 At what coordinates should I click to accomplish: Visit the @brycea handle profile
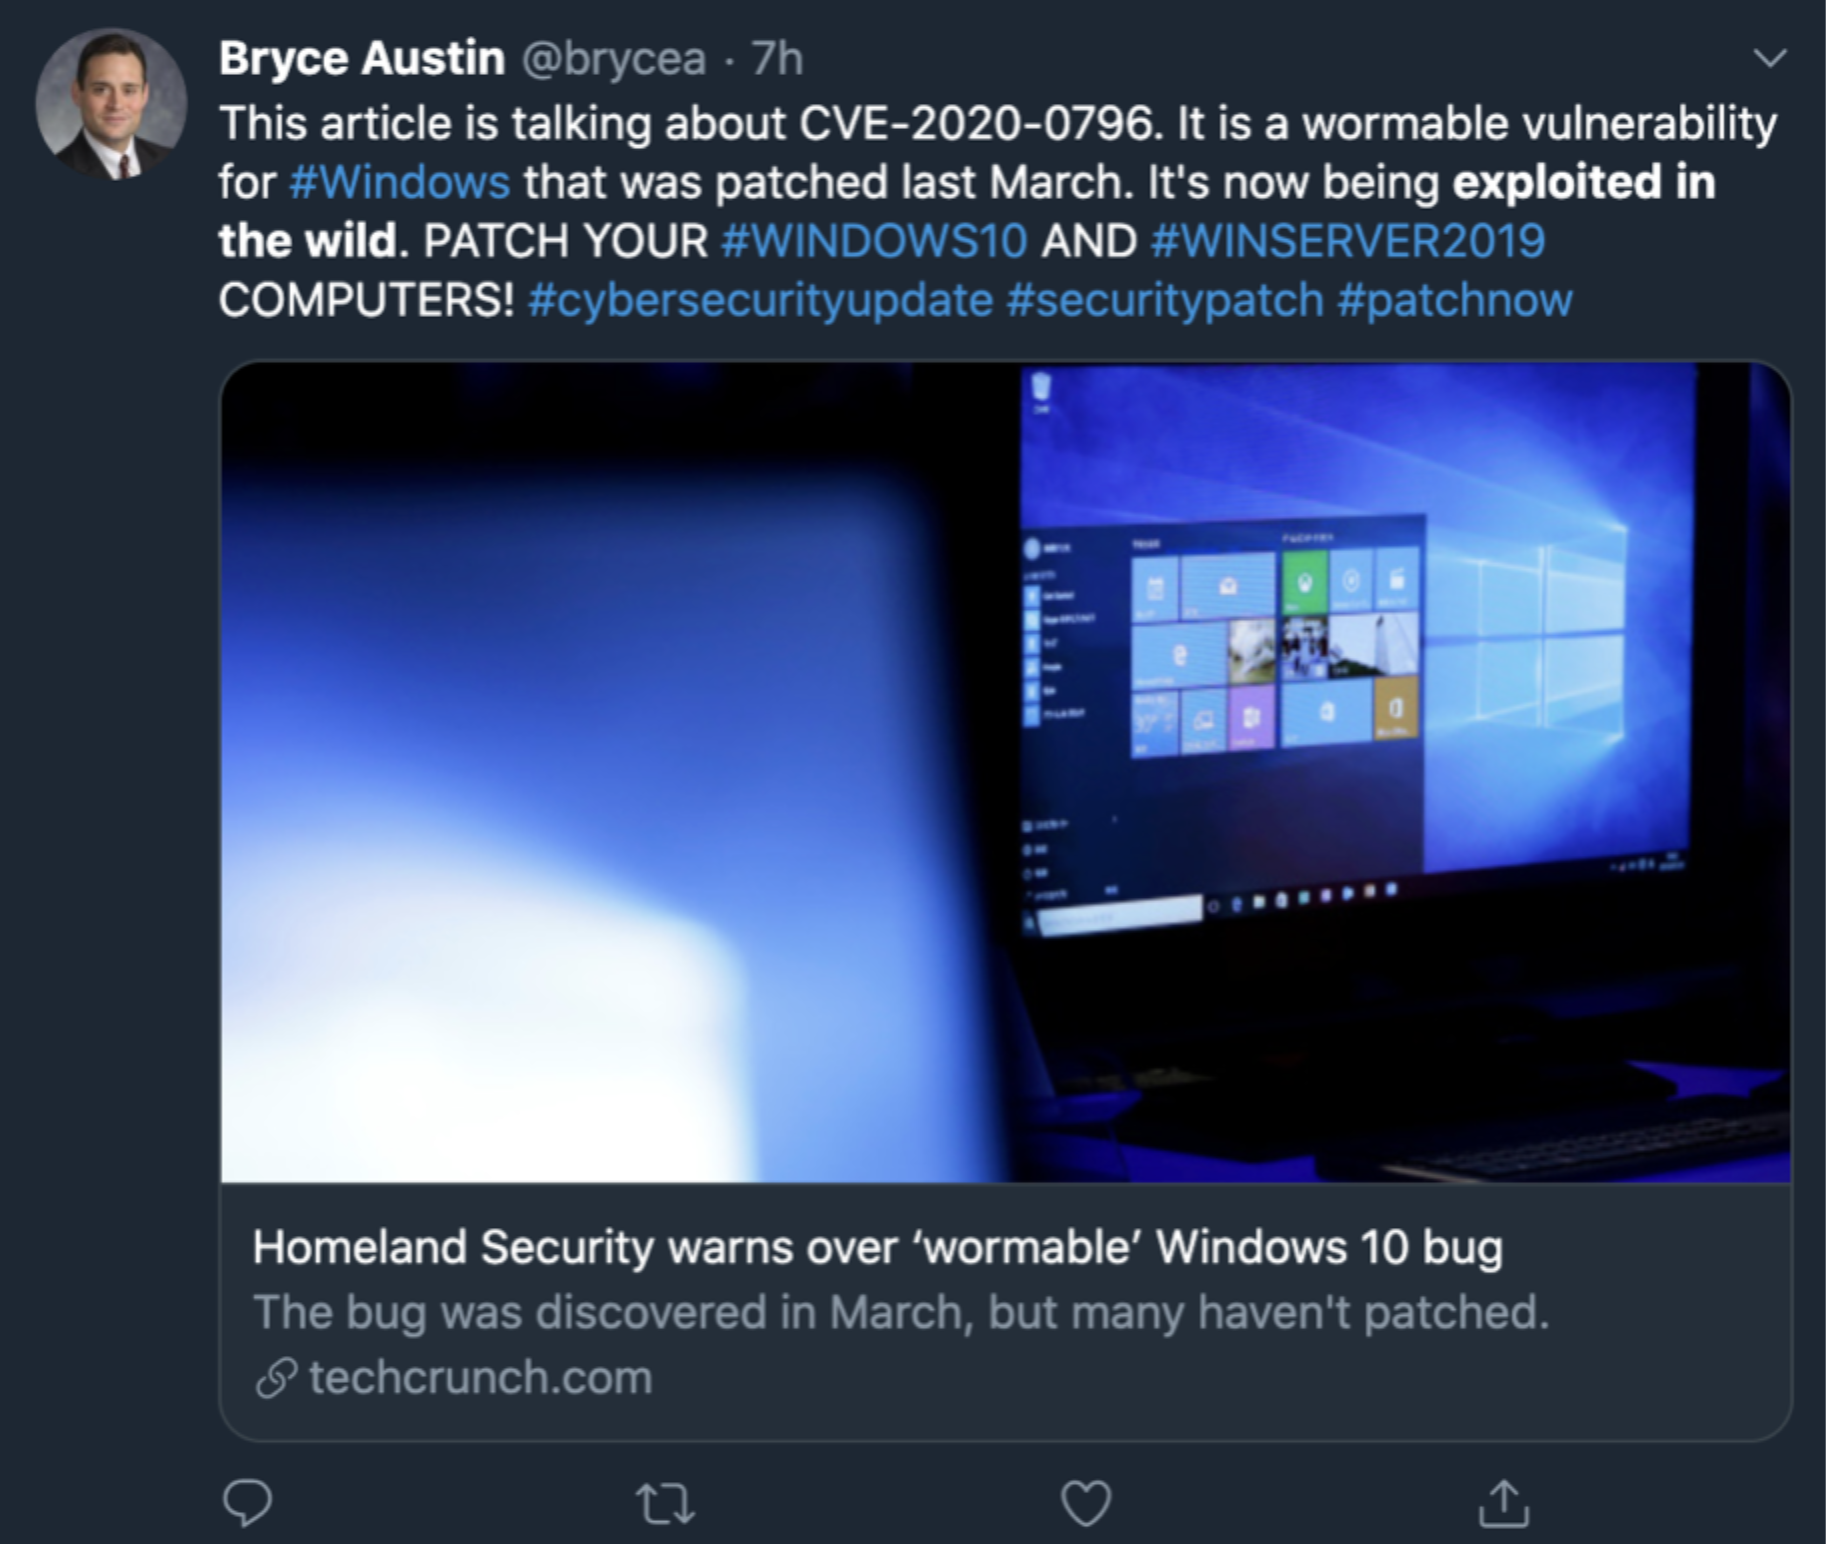click(x=614, y=59)
